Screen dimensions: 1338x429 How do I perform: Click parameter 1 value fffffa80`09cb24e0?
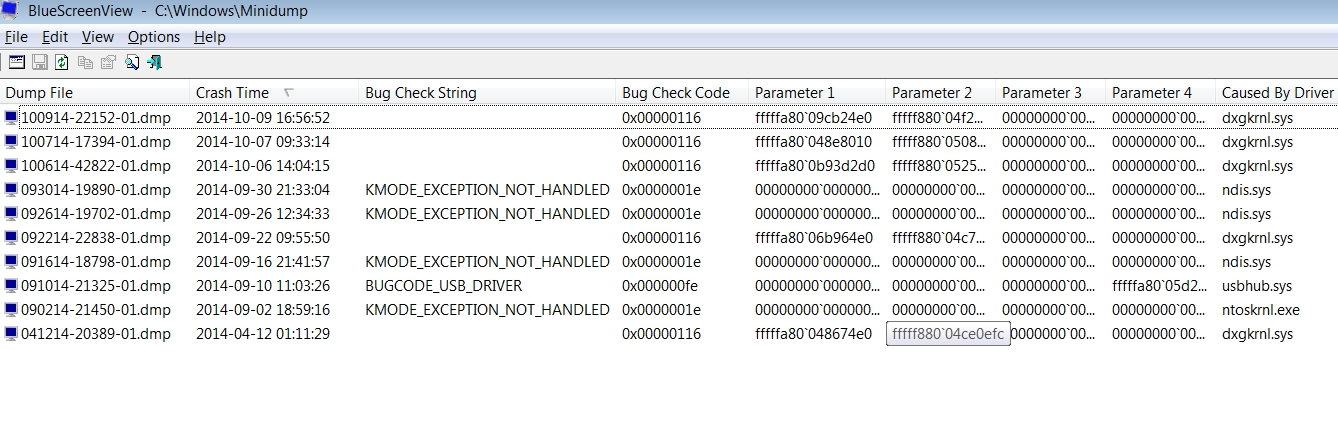813,117
